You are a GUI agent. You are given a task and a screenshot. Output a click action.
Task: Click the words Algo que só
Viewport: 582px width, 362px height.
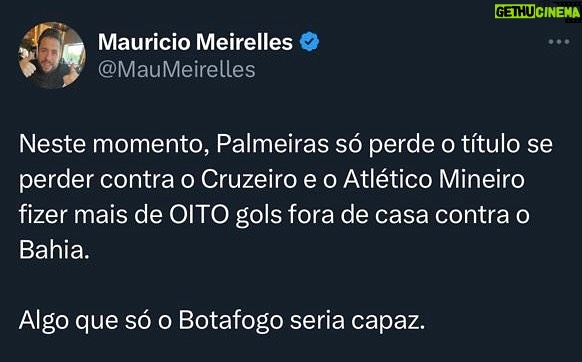coord(85,321)
